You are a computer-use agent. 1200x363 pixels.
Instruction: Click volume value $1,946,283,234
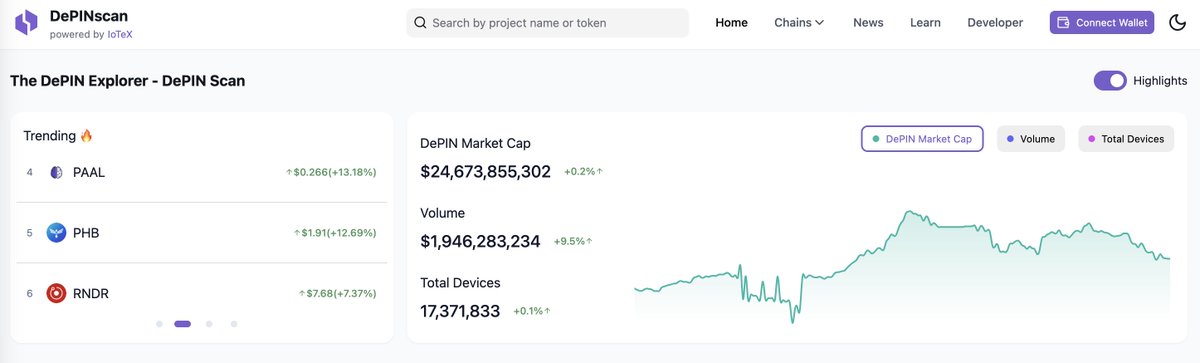480,241
